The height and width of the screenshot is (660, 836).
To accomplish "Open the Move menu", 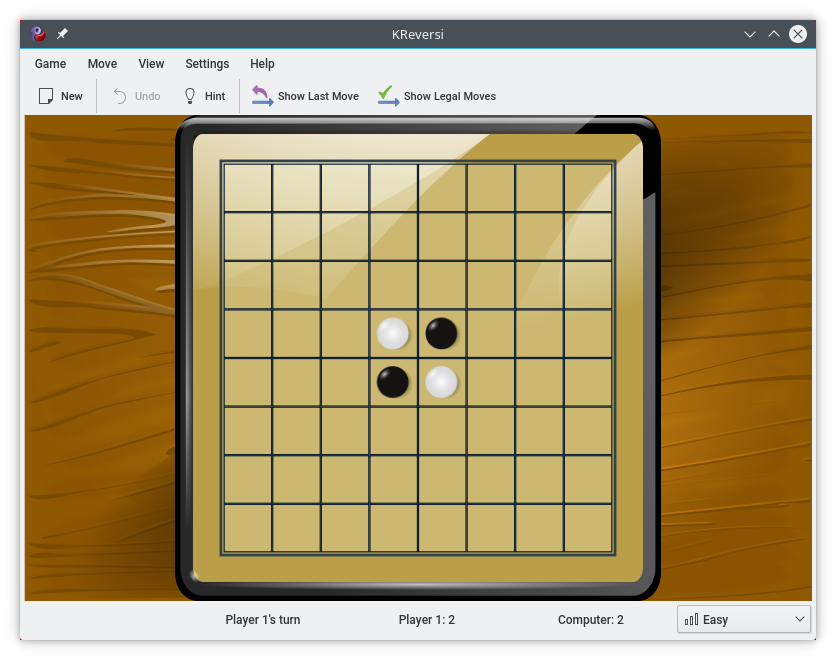I will point(102,63).
